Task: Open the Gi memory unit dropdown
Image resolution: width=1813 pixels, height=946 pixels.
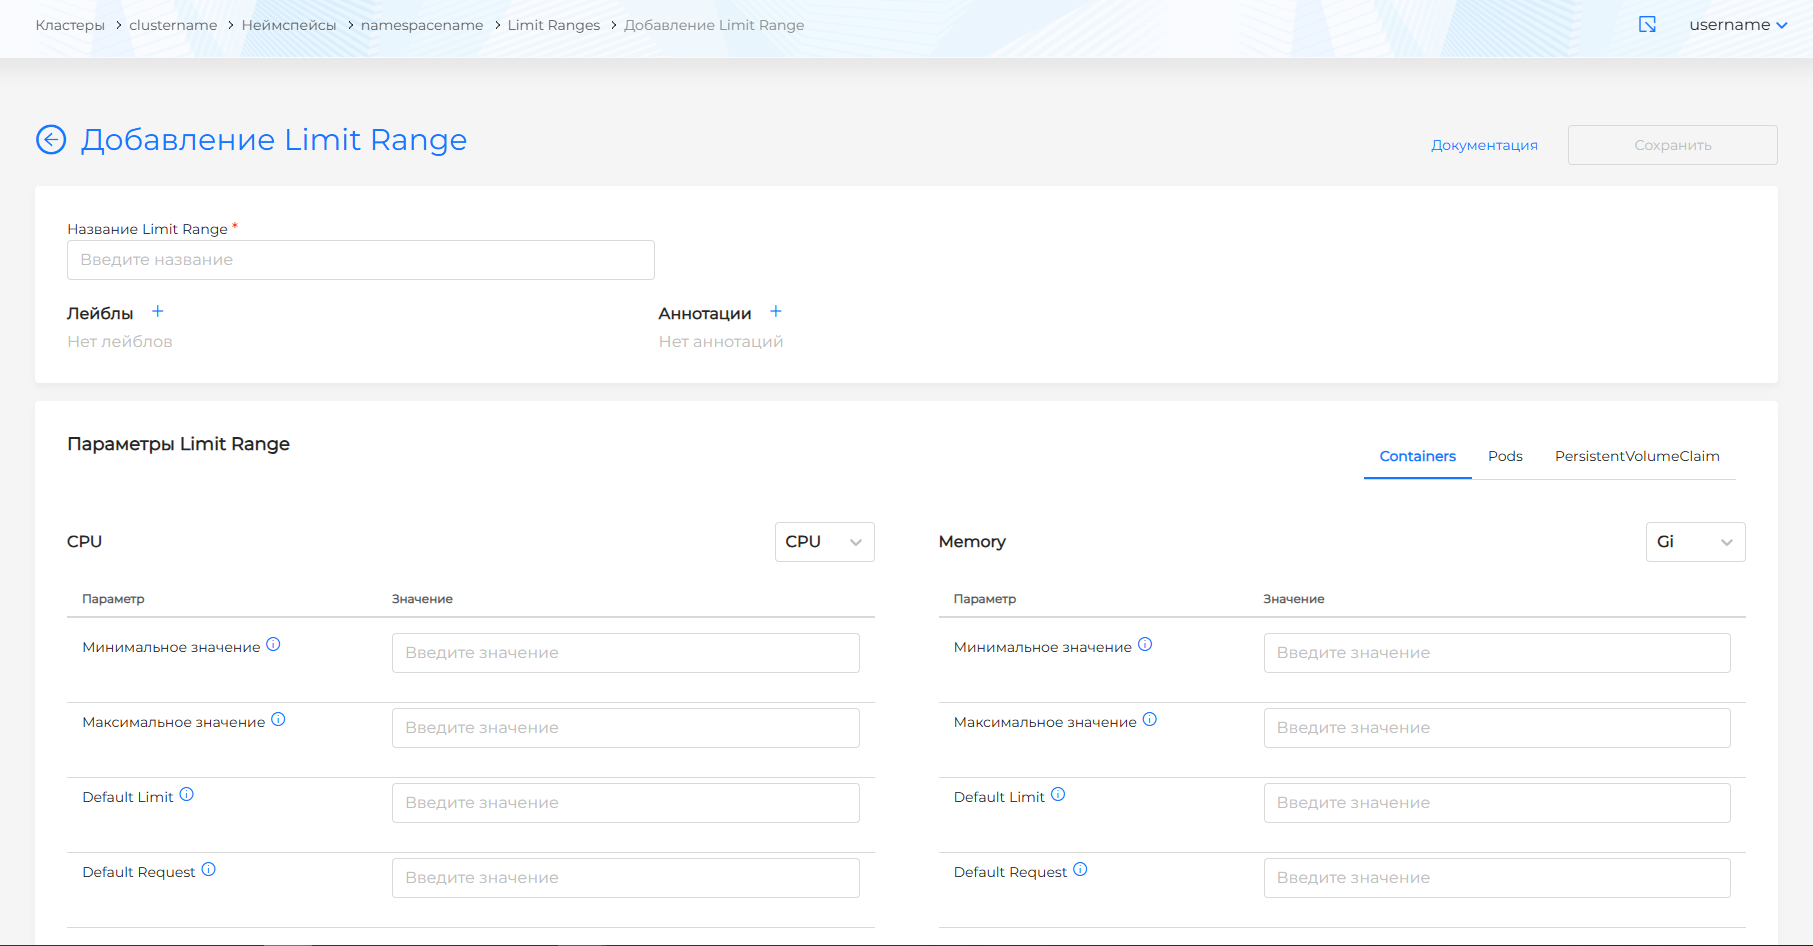Action: point(1695,542)
